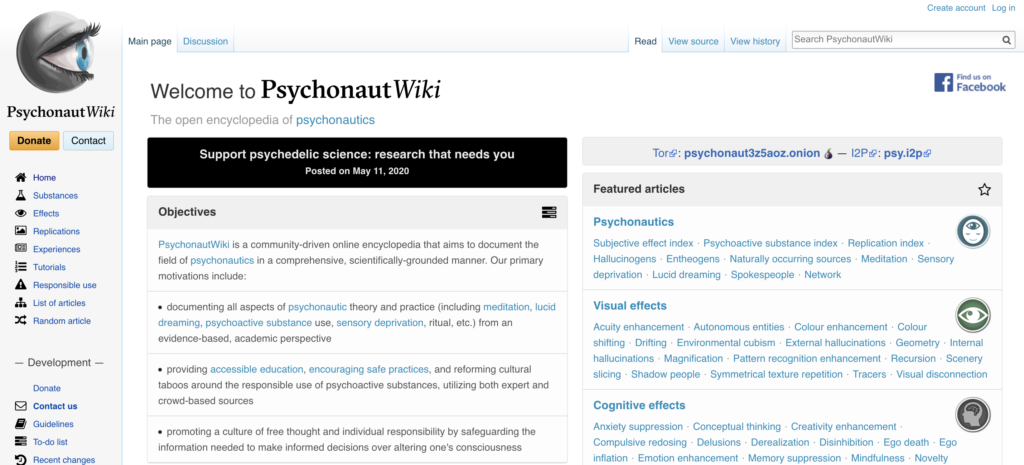The height and width of the screenshot is (465, 1024).
Task: Click the warning triangle beside Responsible use
Action: (21, 285)
